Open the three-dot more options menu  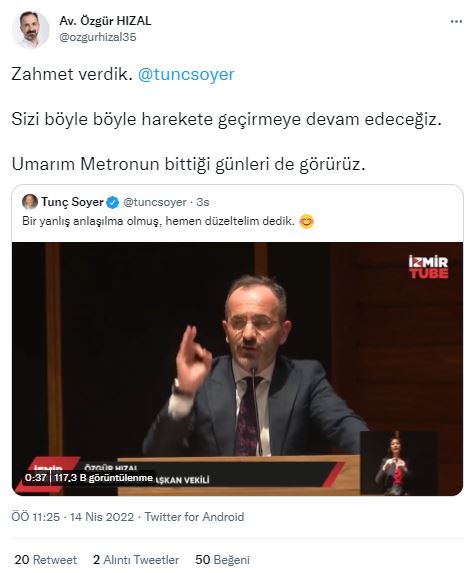coord(456,22)
